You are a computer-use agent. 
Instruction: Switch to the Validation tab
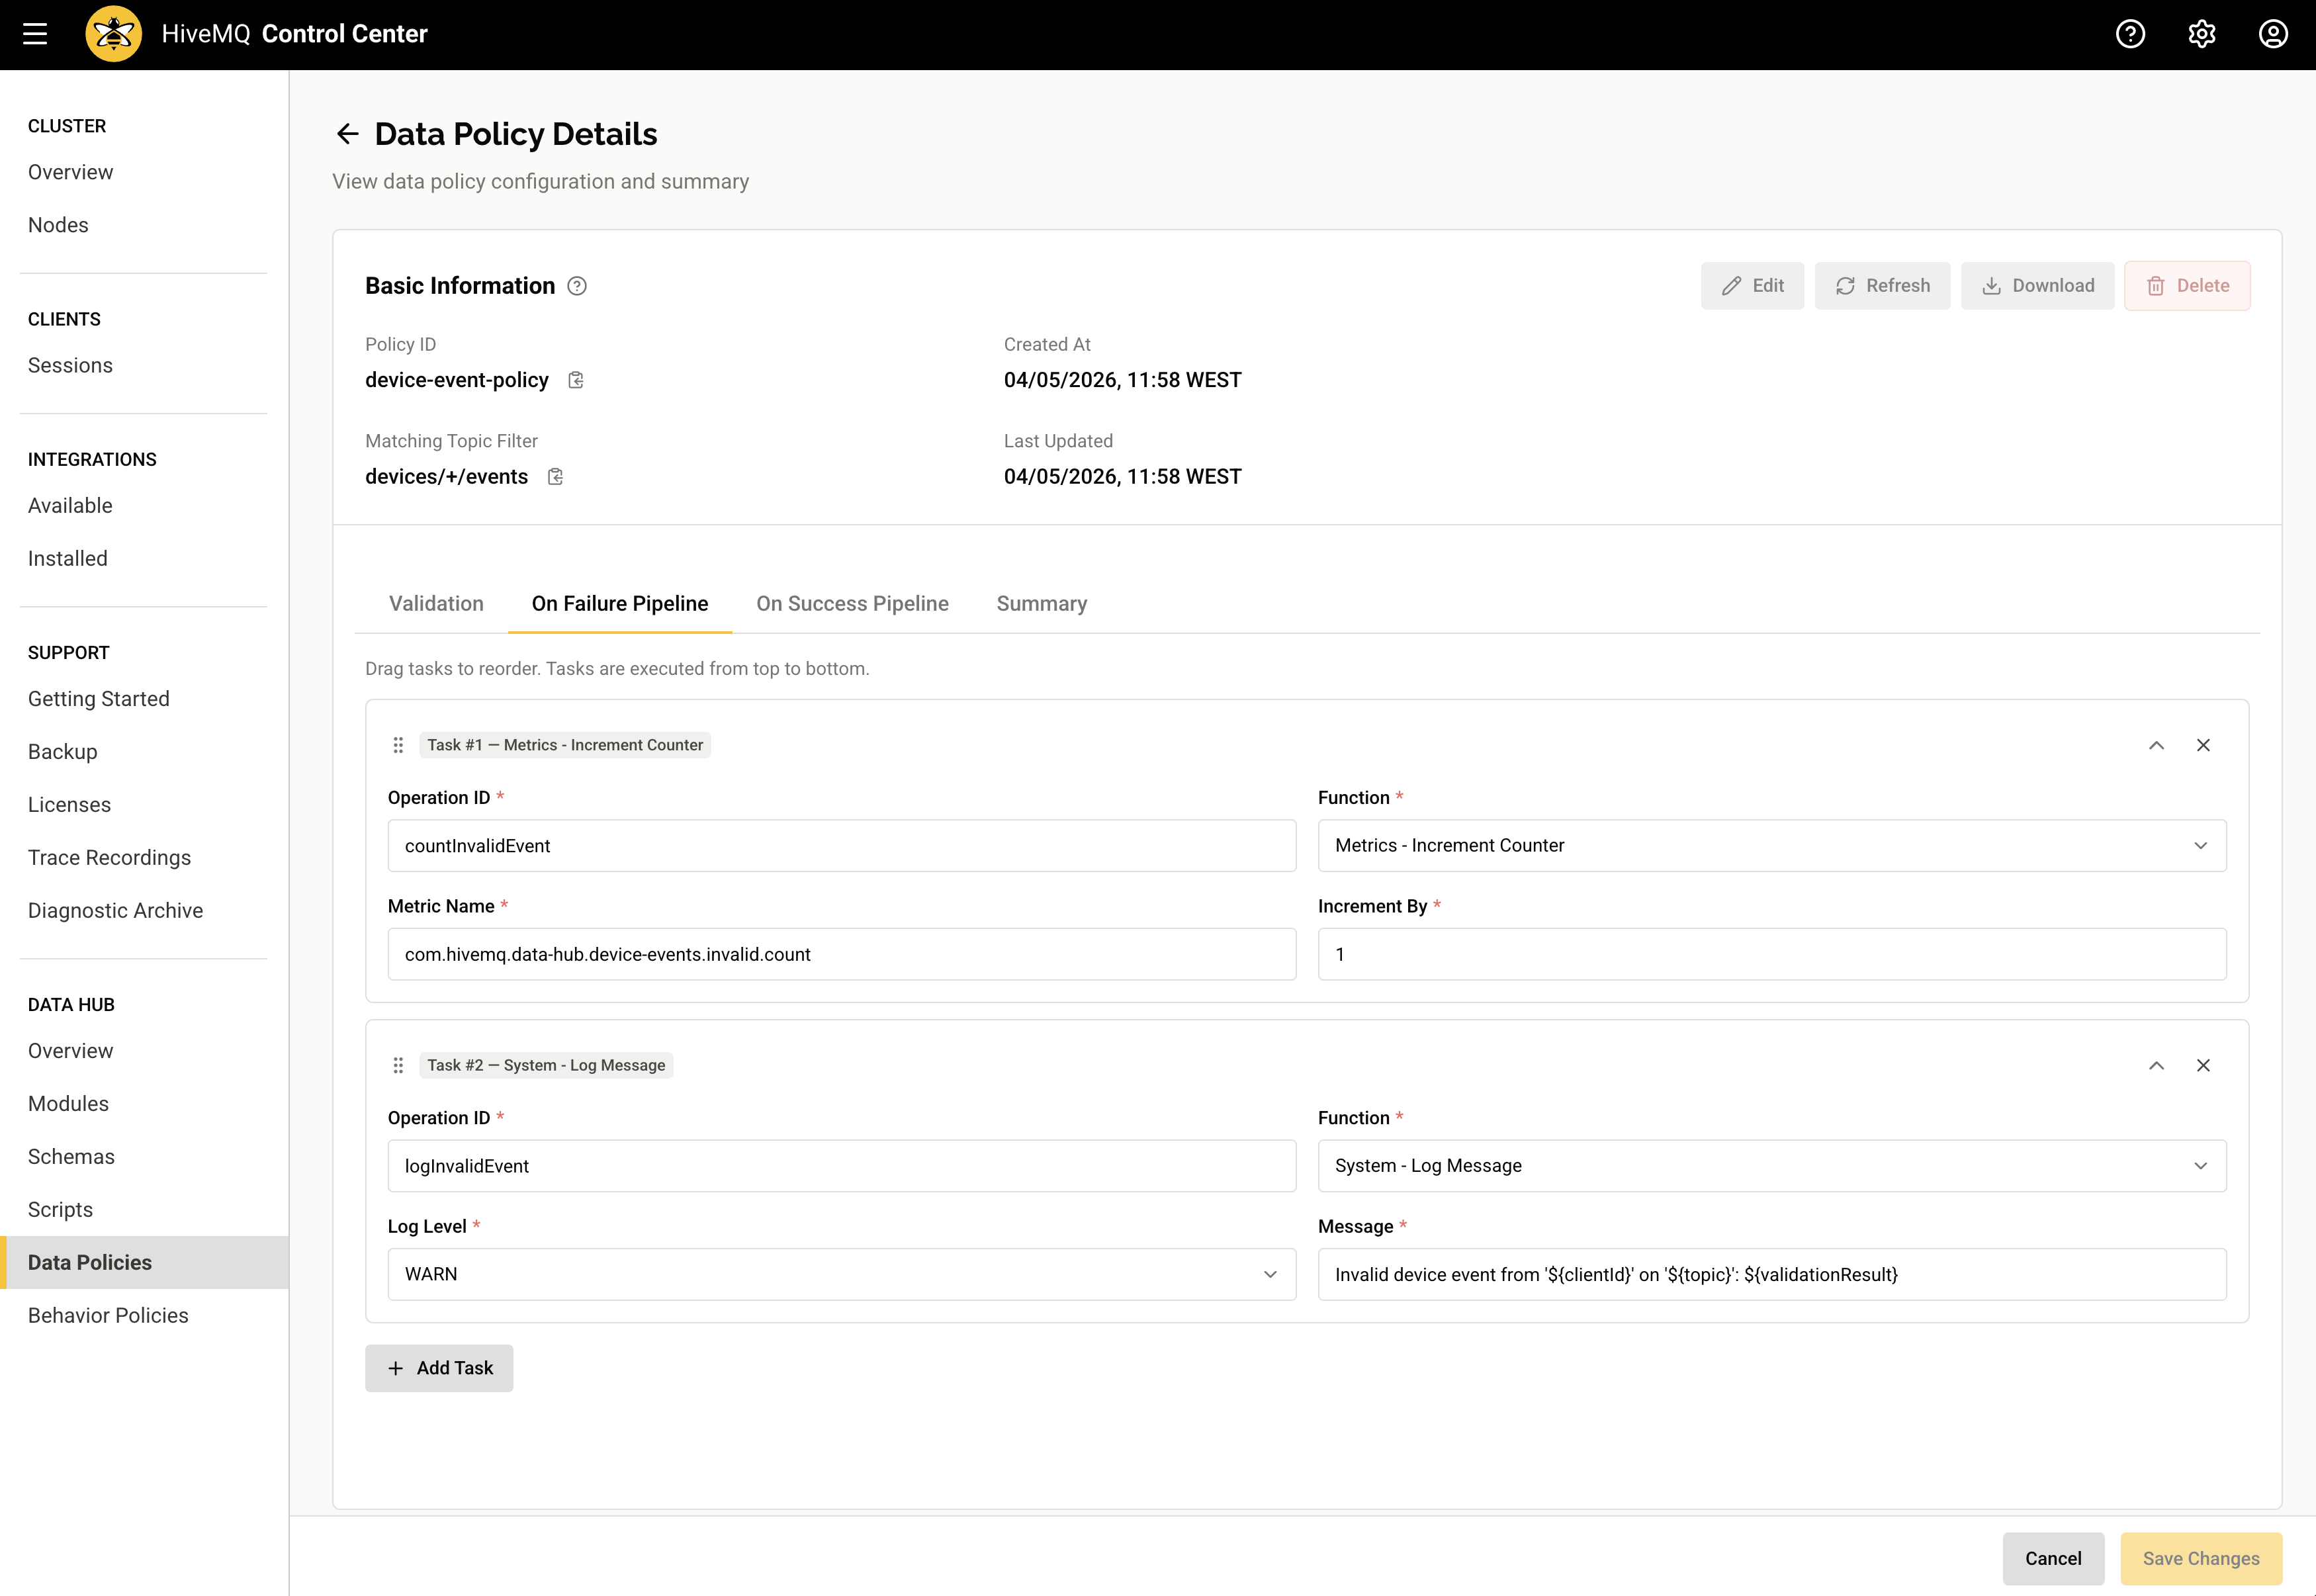436,604
